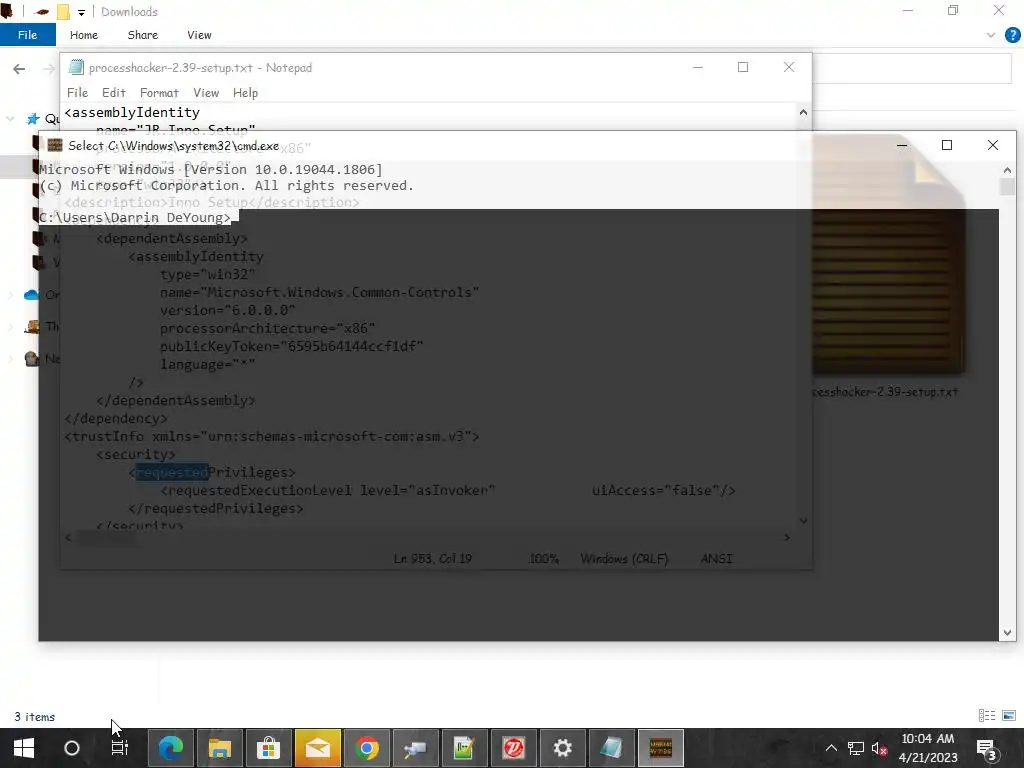The image size is (1024, 768).
Task: Switch Explorer to details view icon
Action: pos(987,716)
